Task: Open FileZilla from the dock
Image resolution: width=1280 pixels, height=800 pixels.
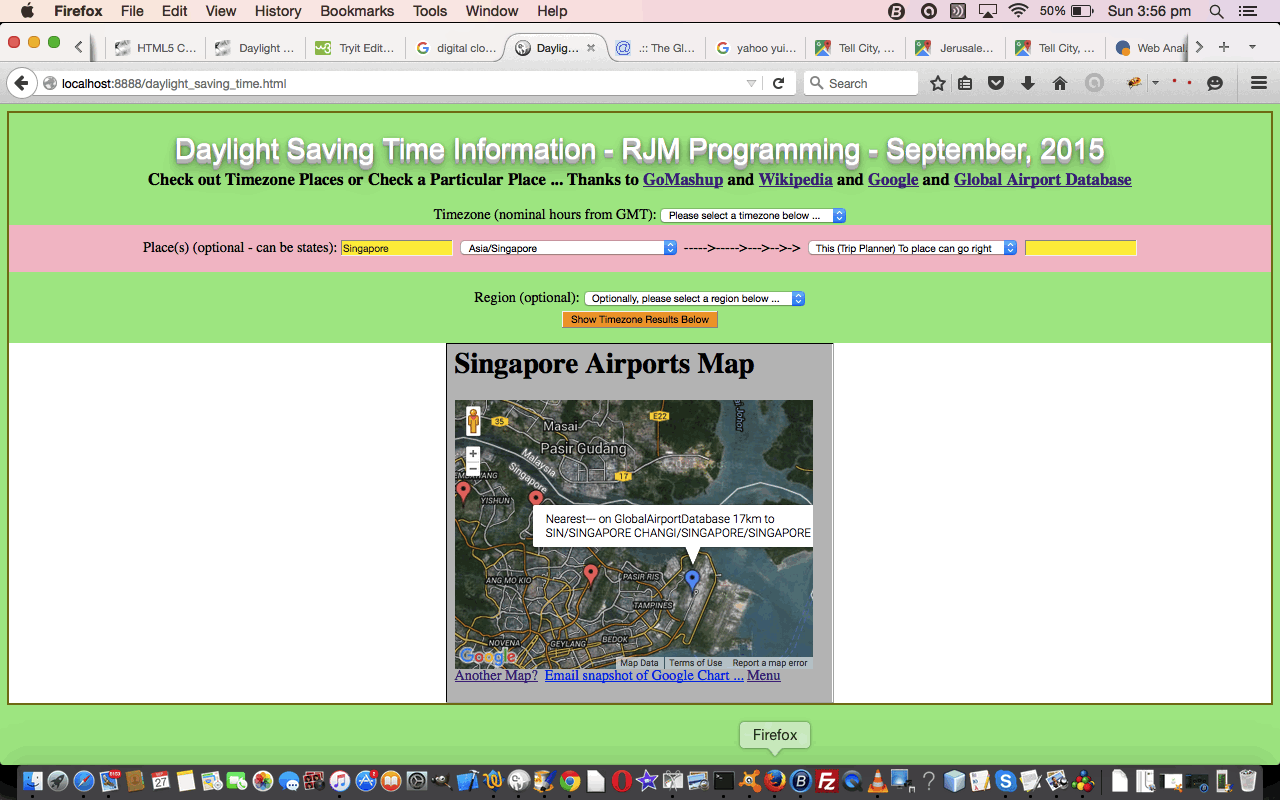Action: 826,781
